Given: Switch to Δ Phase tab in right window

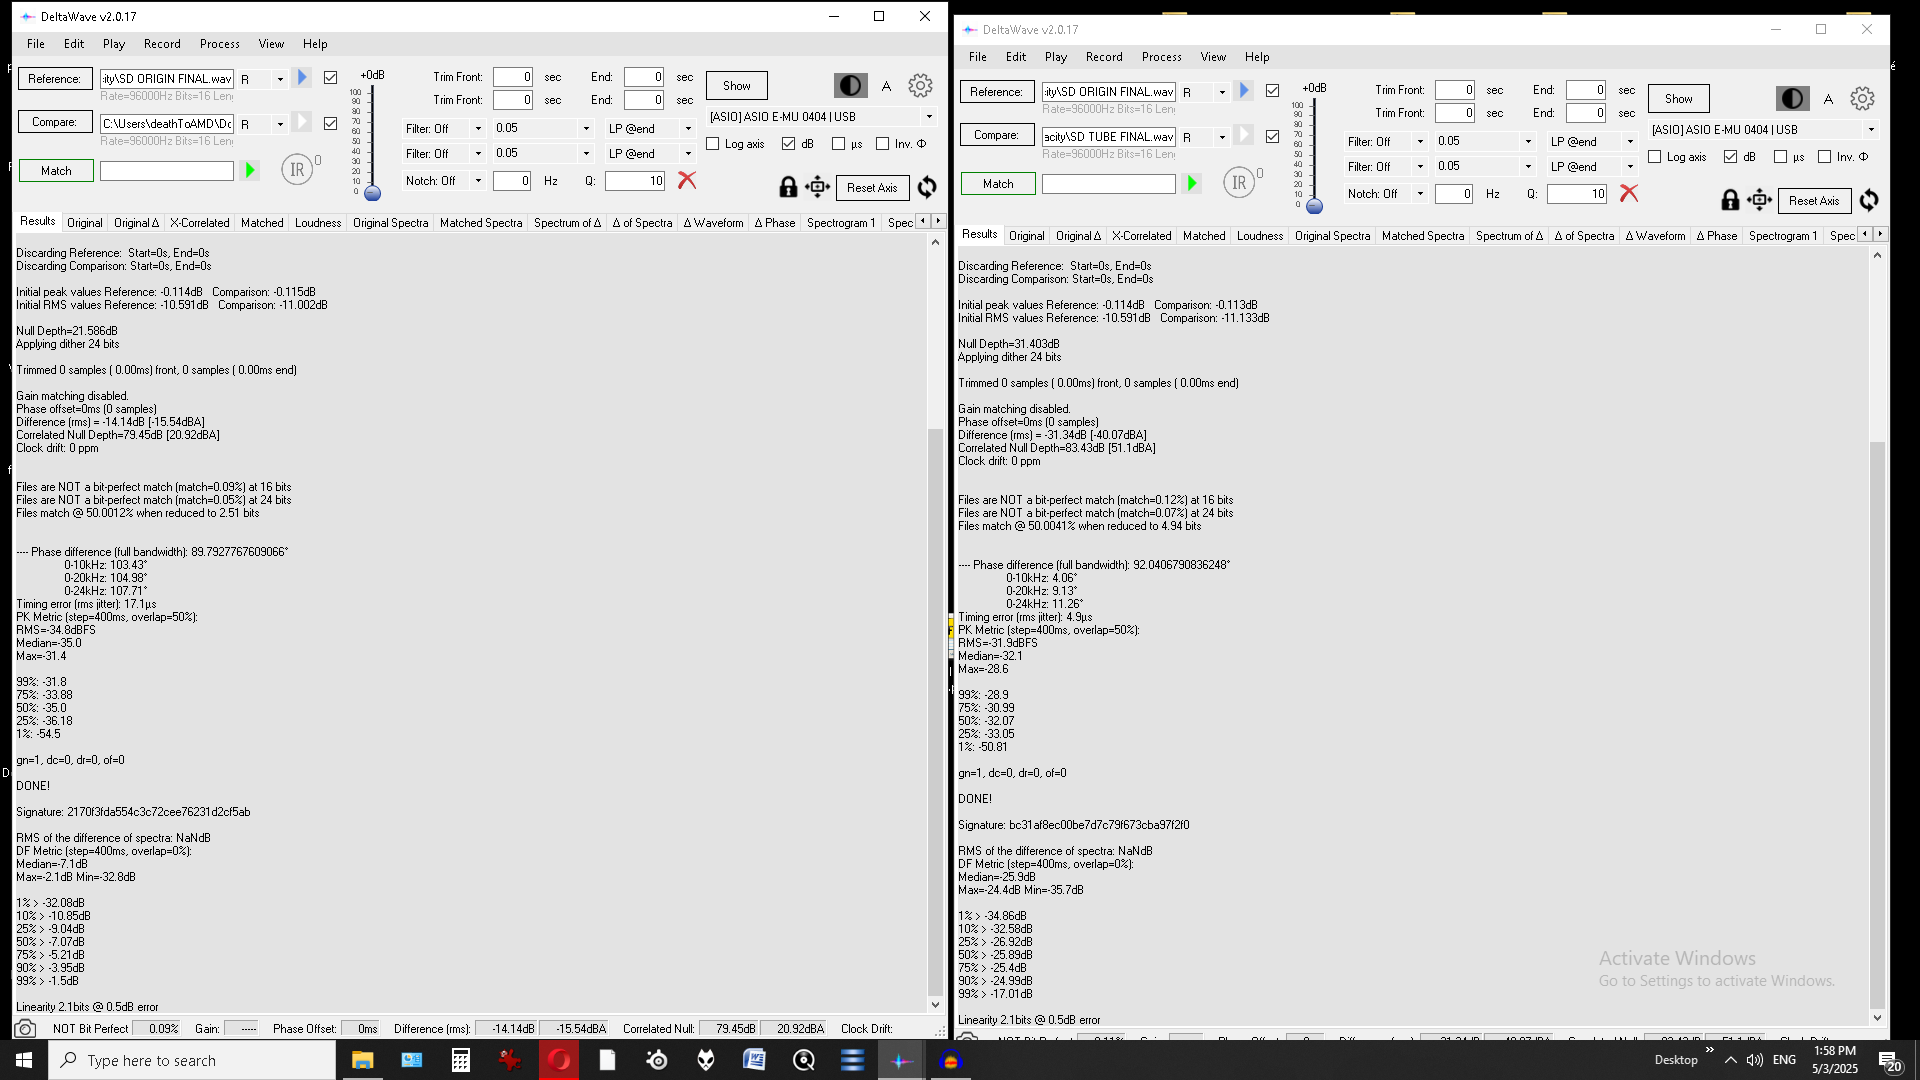Looking at the screenshot, I should (x=1717, y=236).
